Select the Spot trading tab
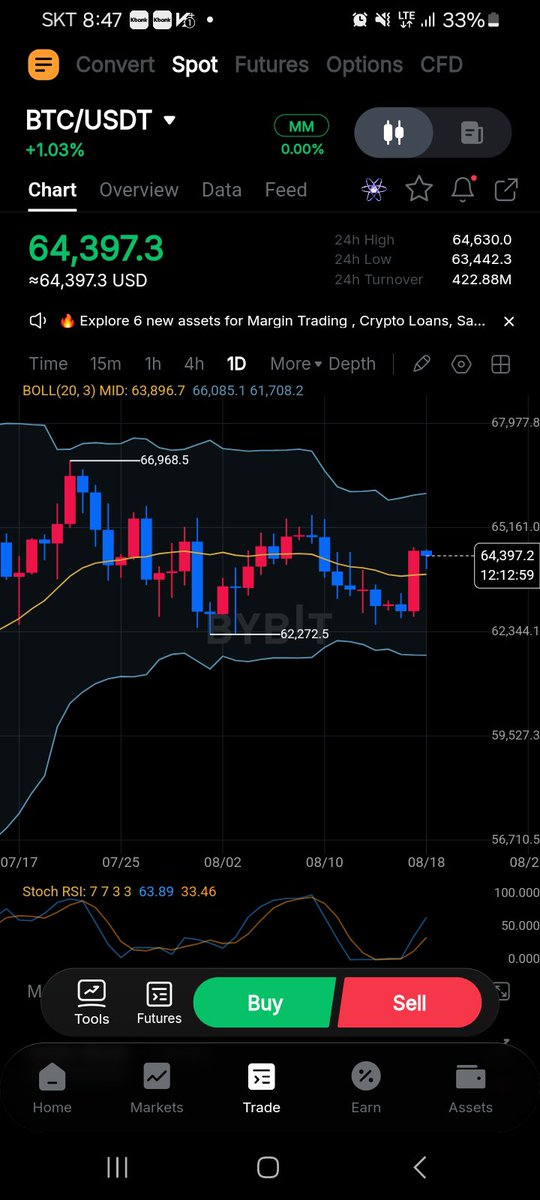Viewport: 540px width, 1200px height. pos(195,65)
